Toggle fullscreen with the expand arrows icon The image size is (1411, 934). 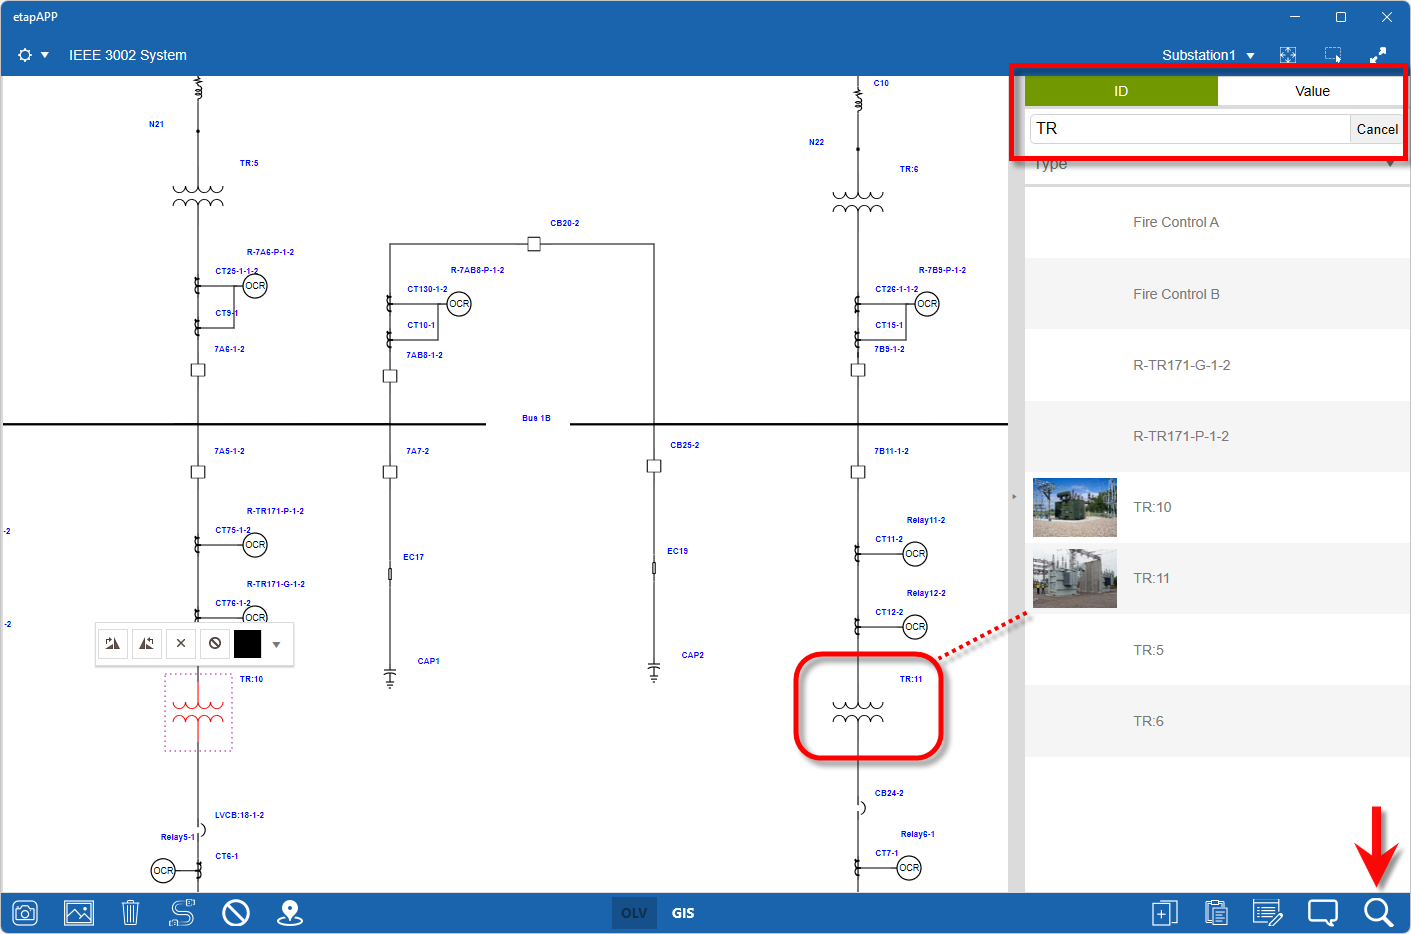tap(1378, 55)
